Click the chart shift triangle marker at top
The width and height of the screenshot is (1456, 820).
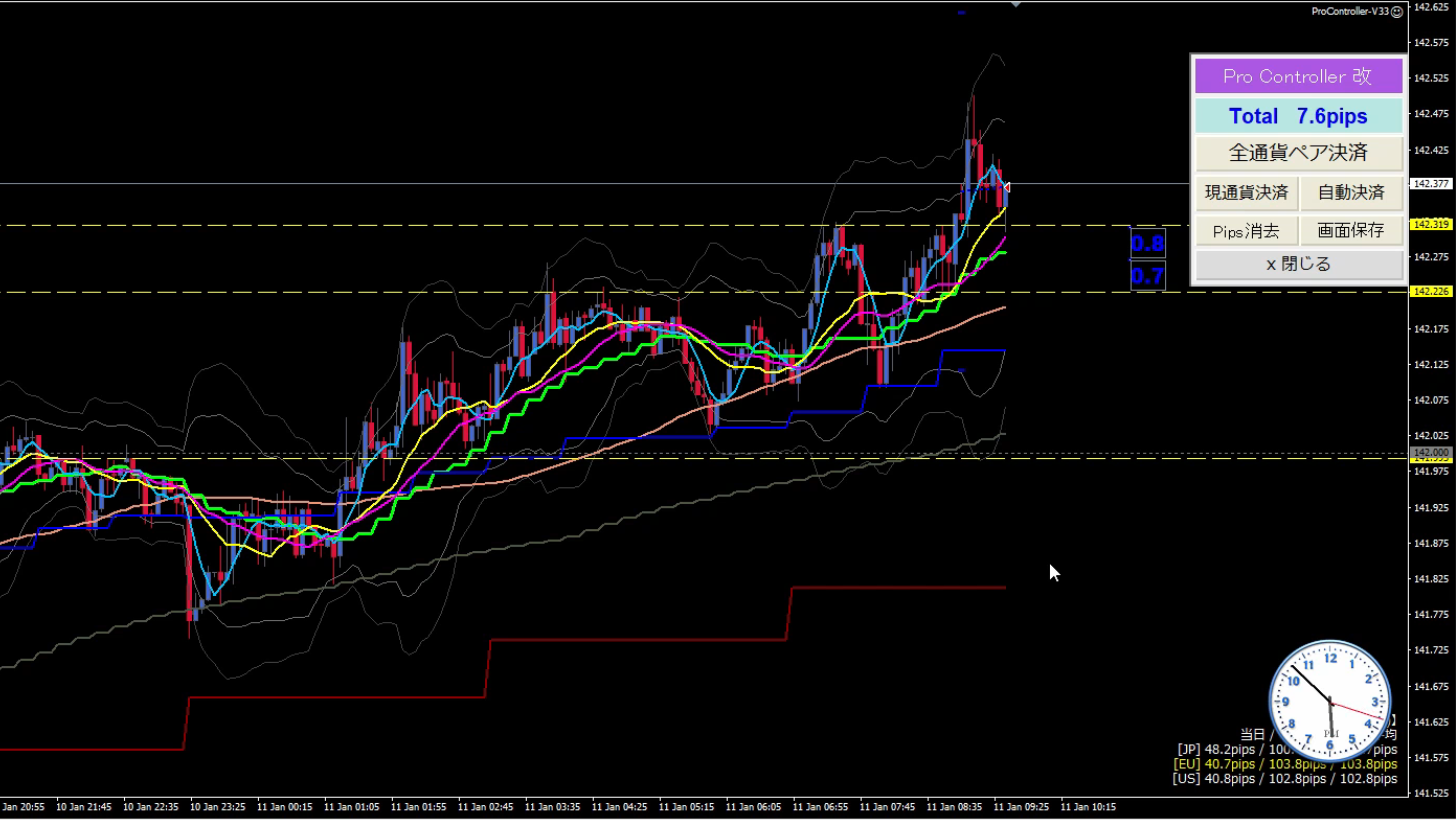point(1016,4)
